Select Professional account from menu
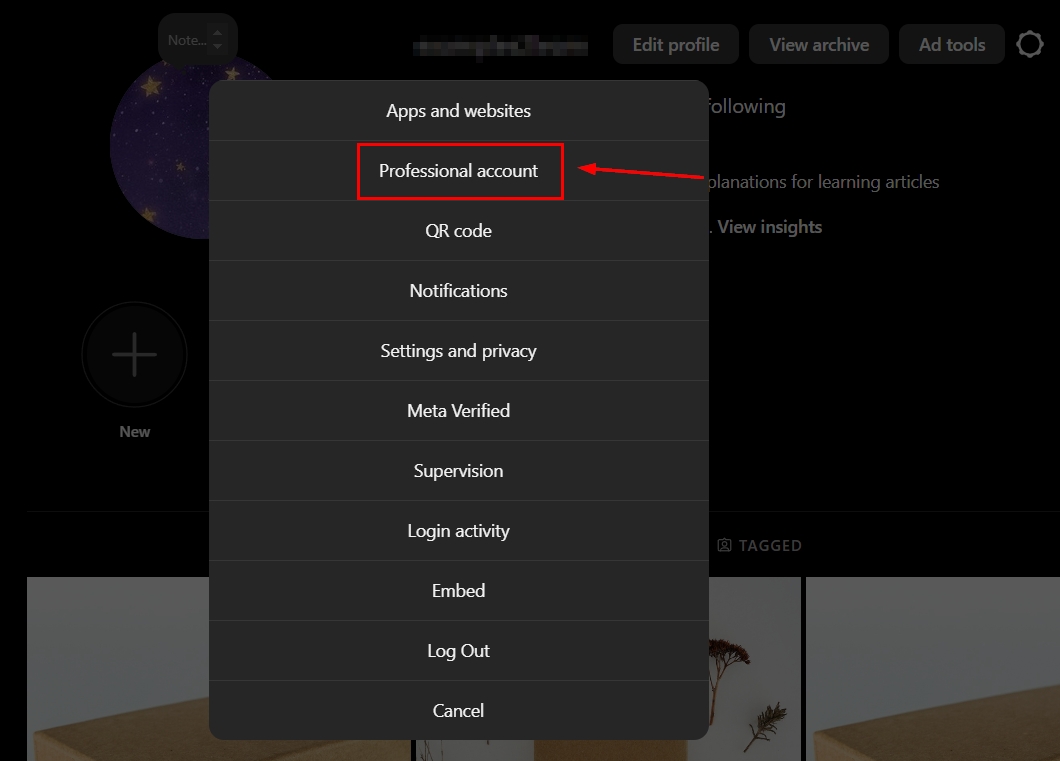The image size is (1060, 761). 459,171
